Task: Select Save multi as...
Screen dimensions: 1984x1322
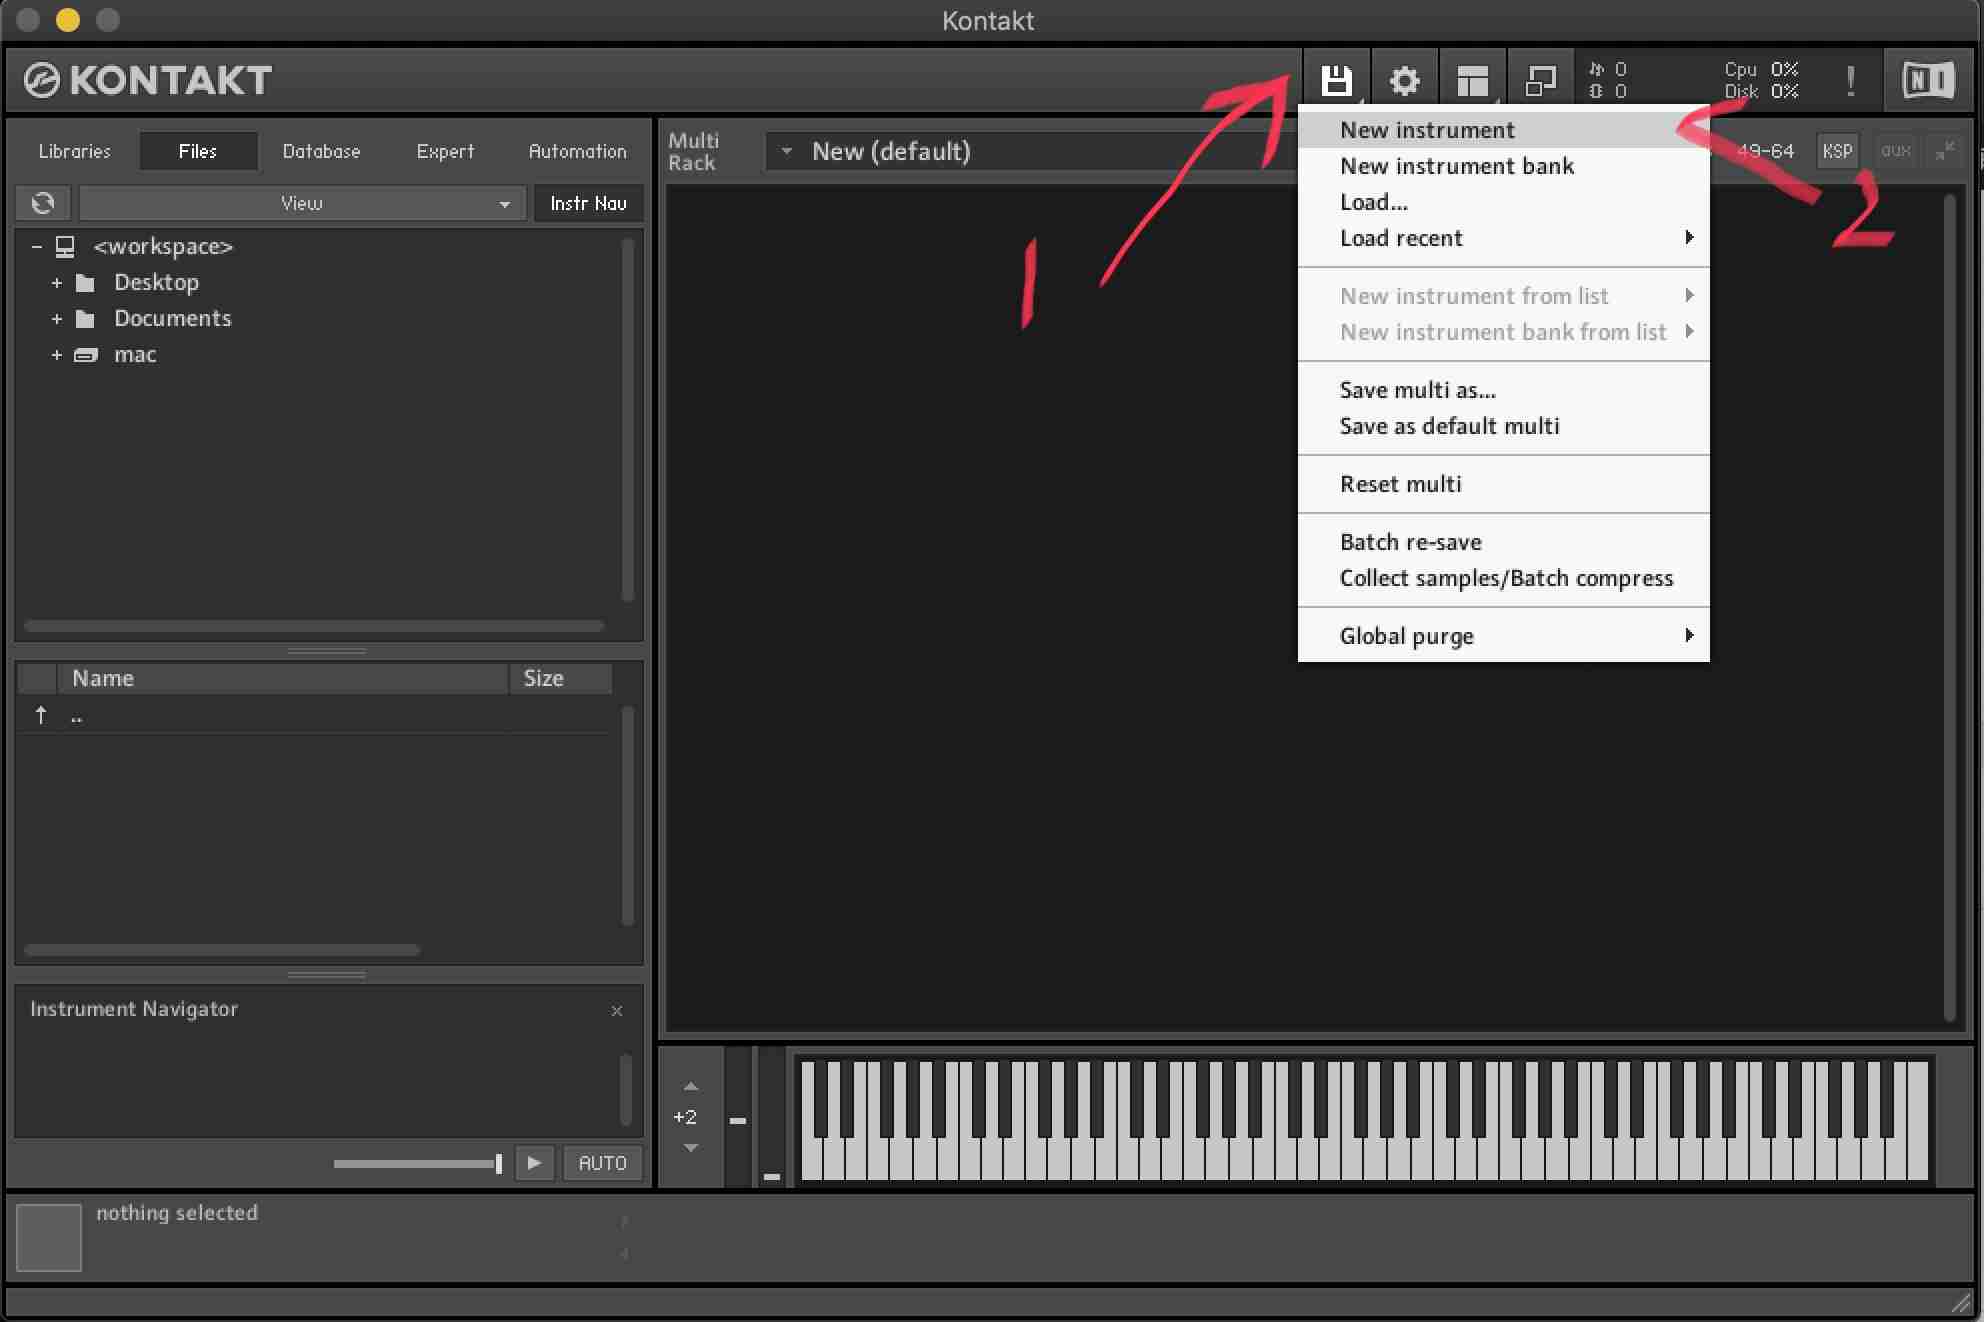Action: (x=1503, y=390)
